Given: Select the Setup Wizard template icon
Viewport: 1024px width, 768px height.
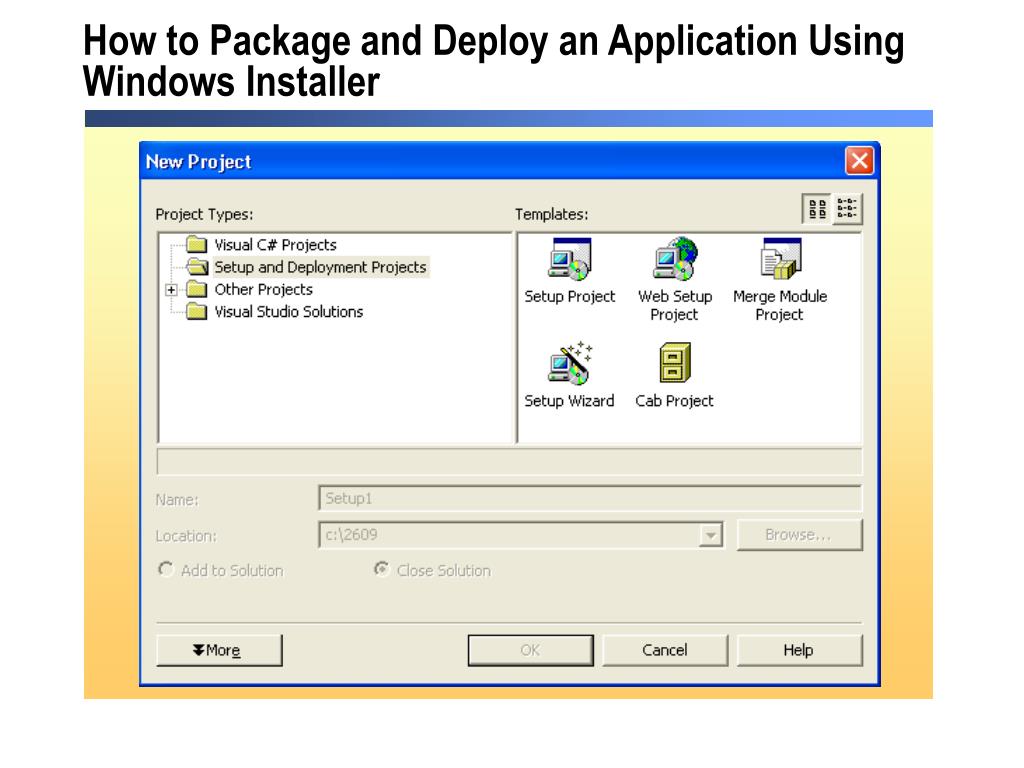Looking at the screenshot, I should coord(570,362).
